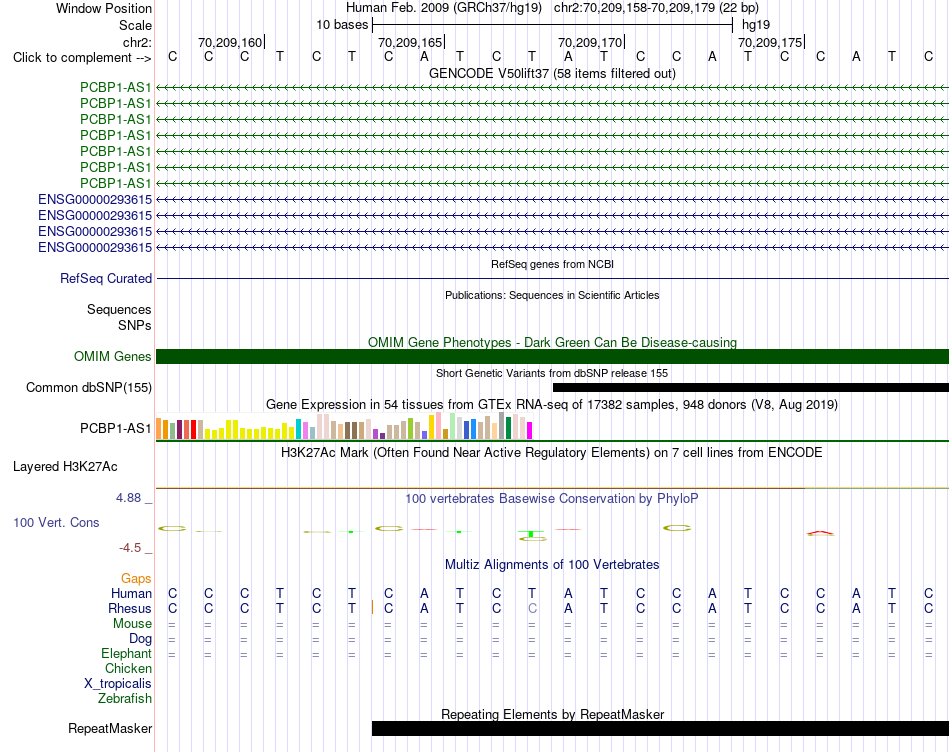Click the X_tropicalis alignment row label

tap(118, 684)
